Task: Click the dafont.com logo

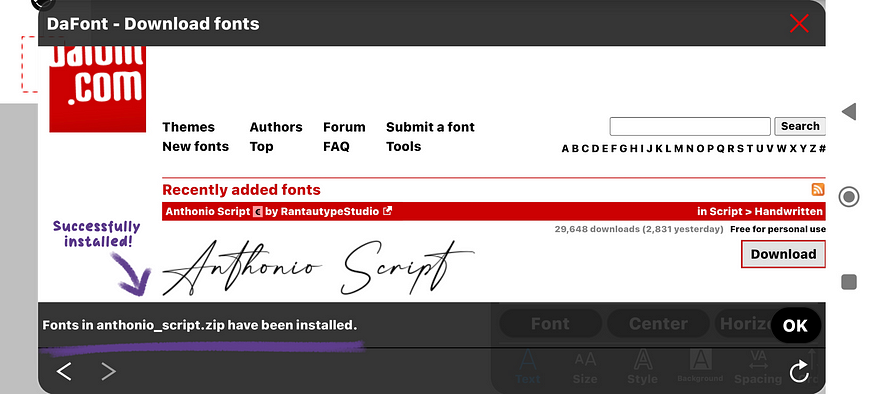Action: coord(98,89)
